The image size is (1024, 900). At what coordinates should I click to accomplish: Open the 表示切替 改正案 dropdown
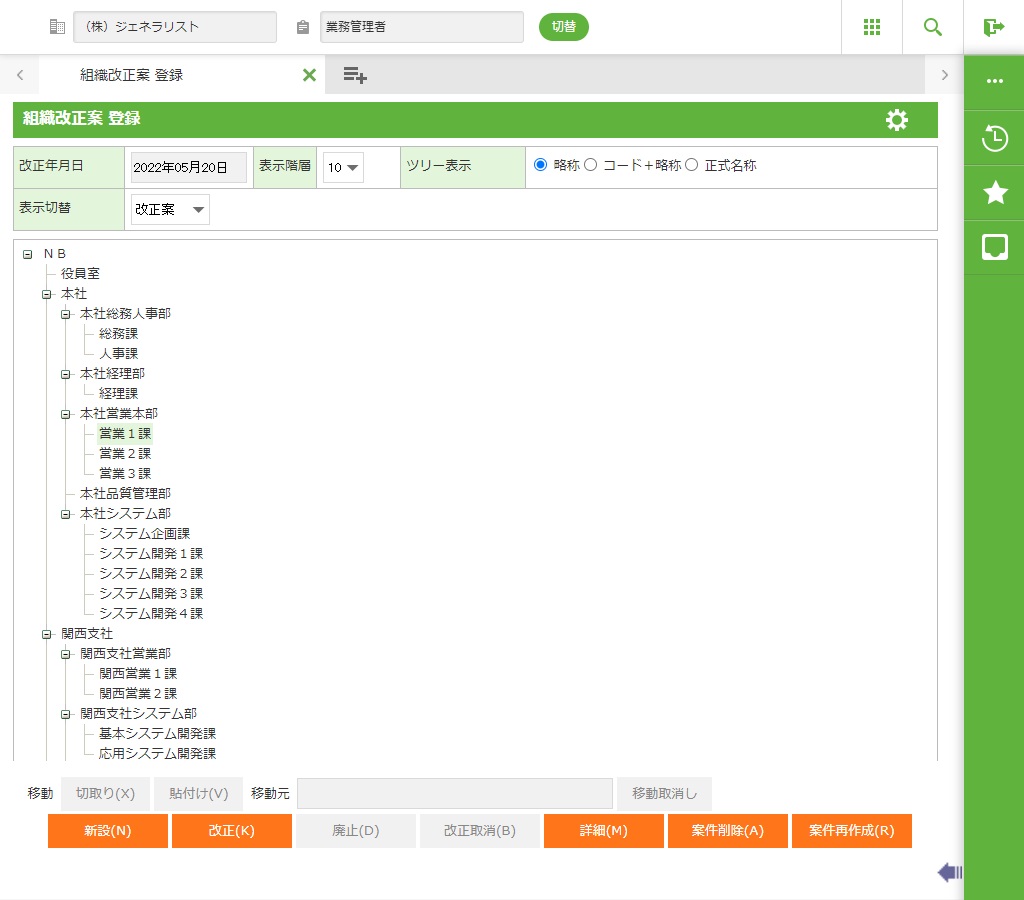pos(170,209)
